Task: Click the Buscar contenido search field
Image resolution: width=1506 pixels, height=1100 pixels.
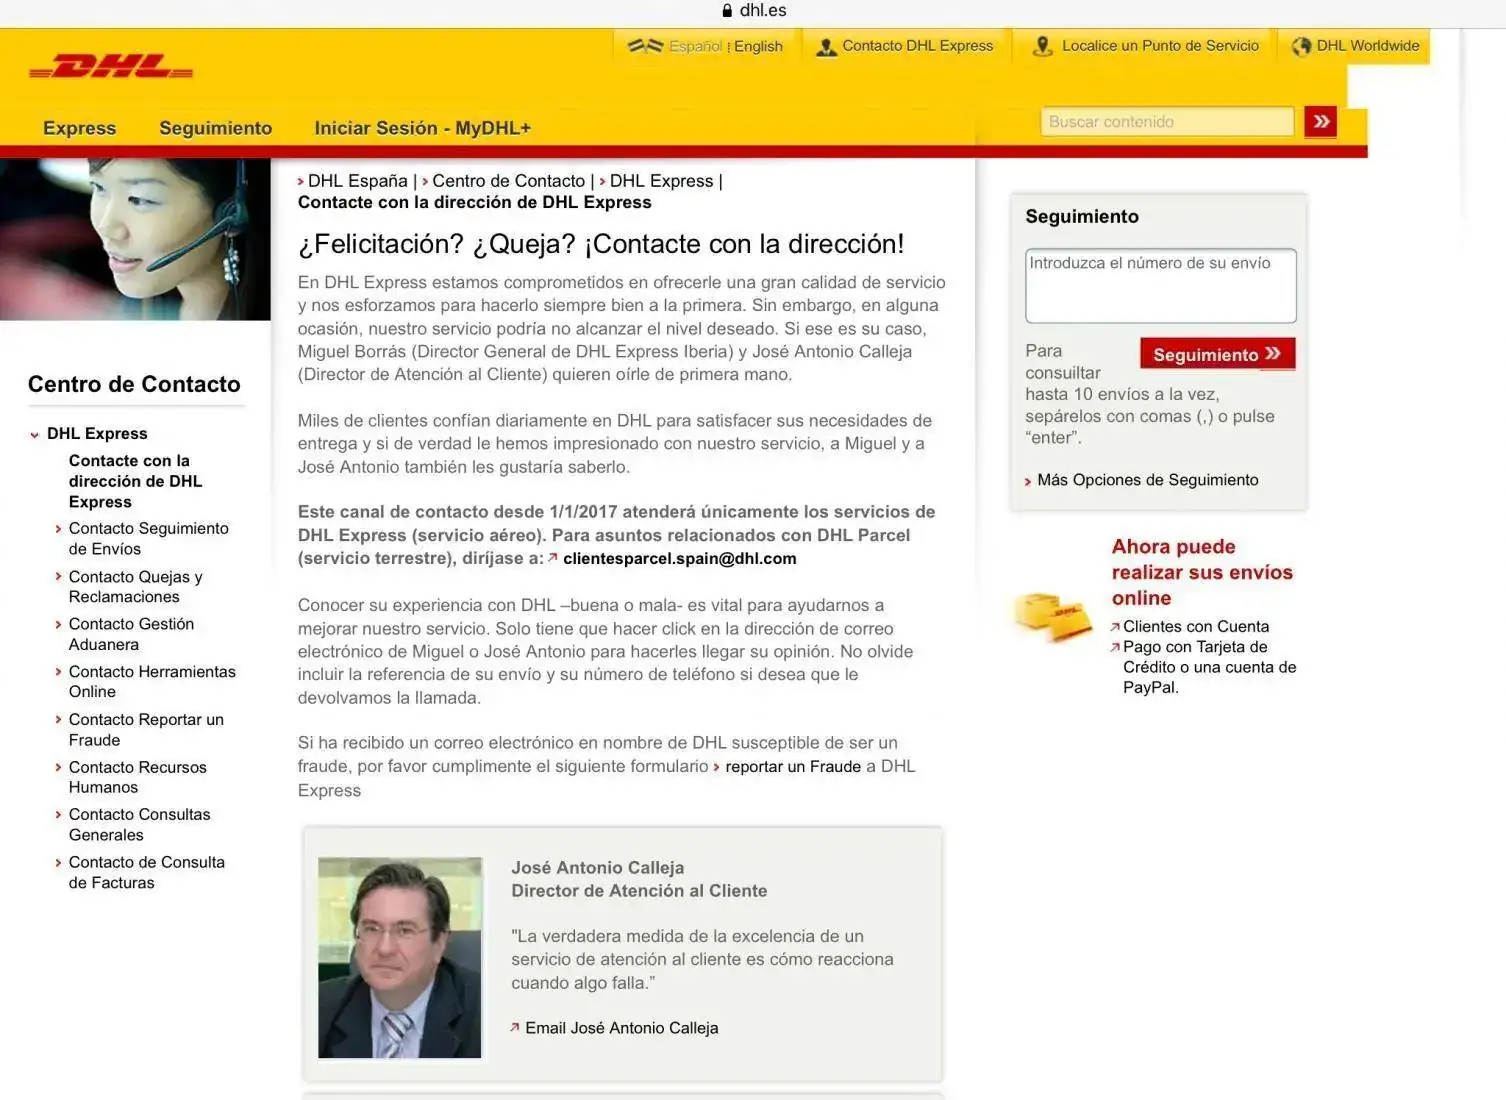Action: click(1166, 122)
